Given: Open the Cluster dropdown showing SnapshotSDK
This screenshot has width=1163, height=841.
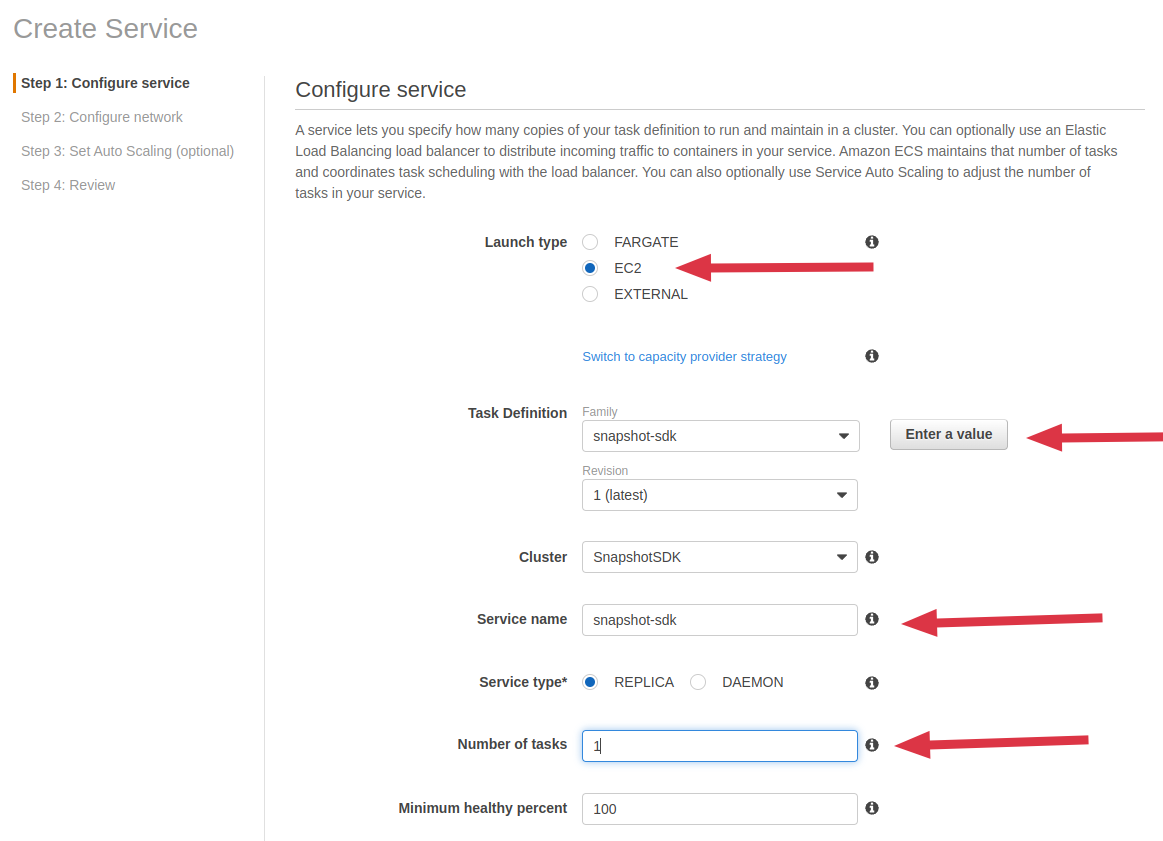Looking at the screenshot, I should (719, 557).
